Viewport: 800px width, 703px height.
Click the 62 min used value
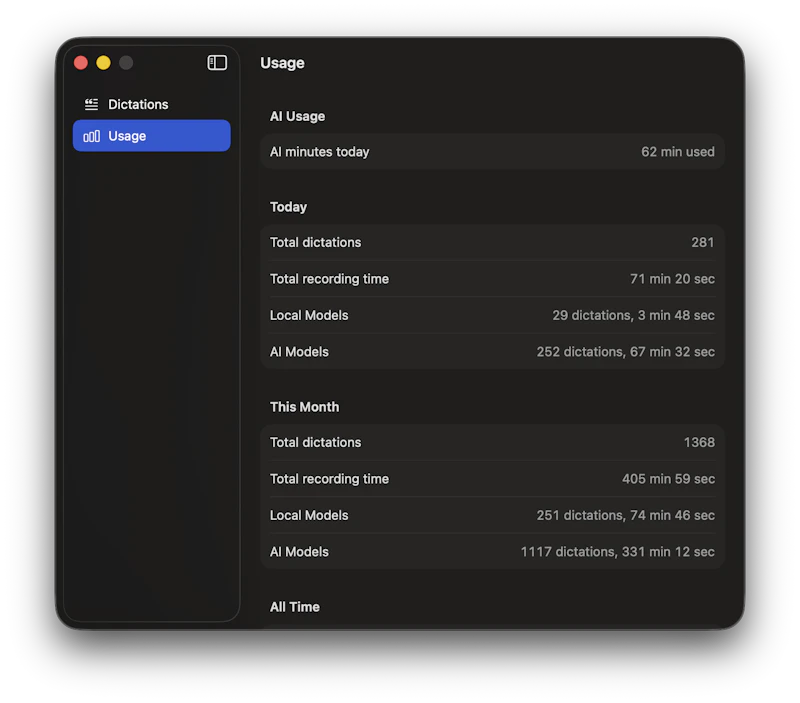(678, 152)
